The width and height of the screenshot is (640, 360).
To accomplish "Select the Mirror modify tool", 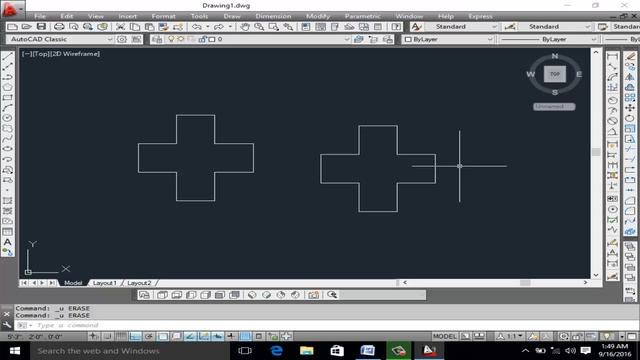I will tap(630, 77).
